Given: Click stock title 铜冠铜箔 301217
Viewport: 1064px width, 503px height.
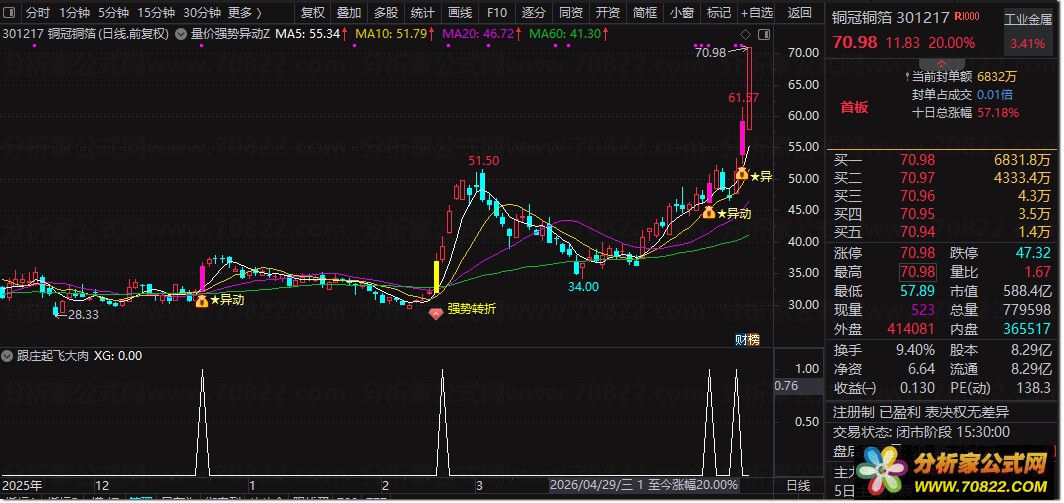Looking at the screenshot, I should (890, 18).
